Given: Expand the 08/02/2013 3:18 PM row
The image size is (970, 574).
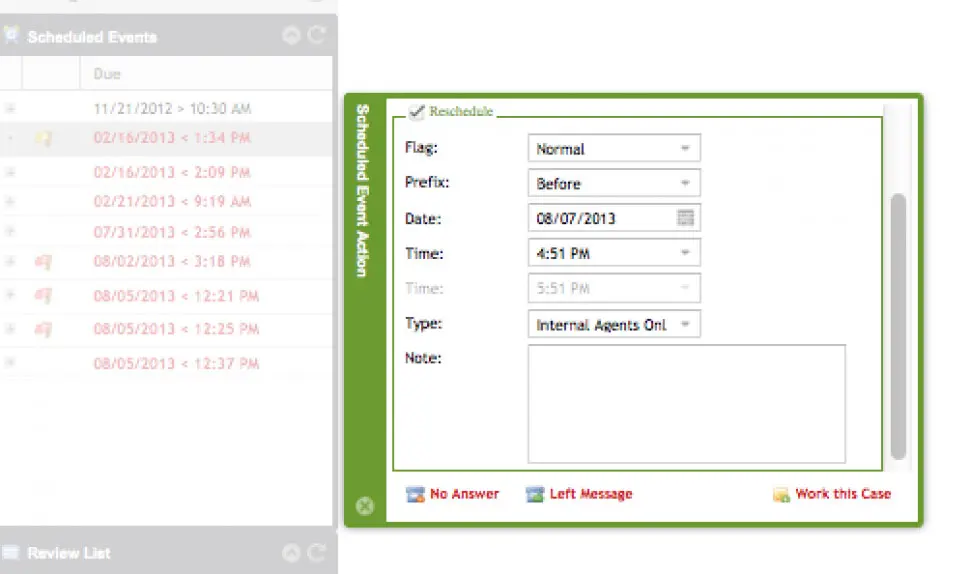Looking at the screenshot, I should click(10, 261).
